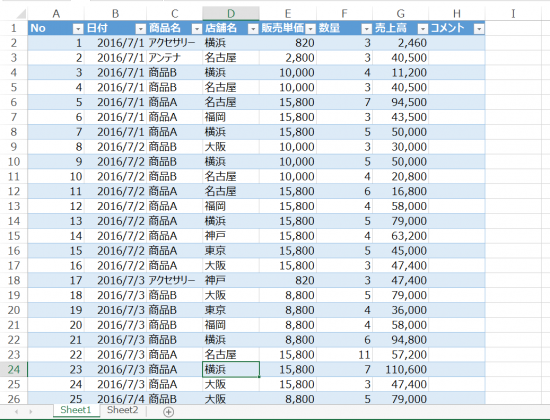Click アクセサリー product cell in row 18
The width and height of the screenshot is (550, 420).
174,280
